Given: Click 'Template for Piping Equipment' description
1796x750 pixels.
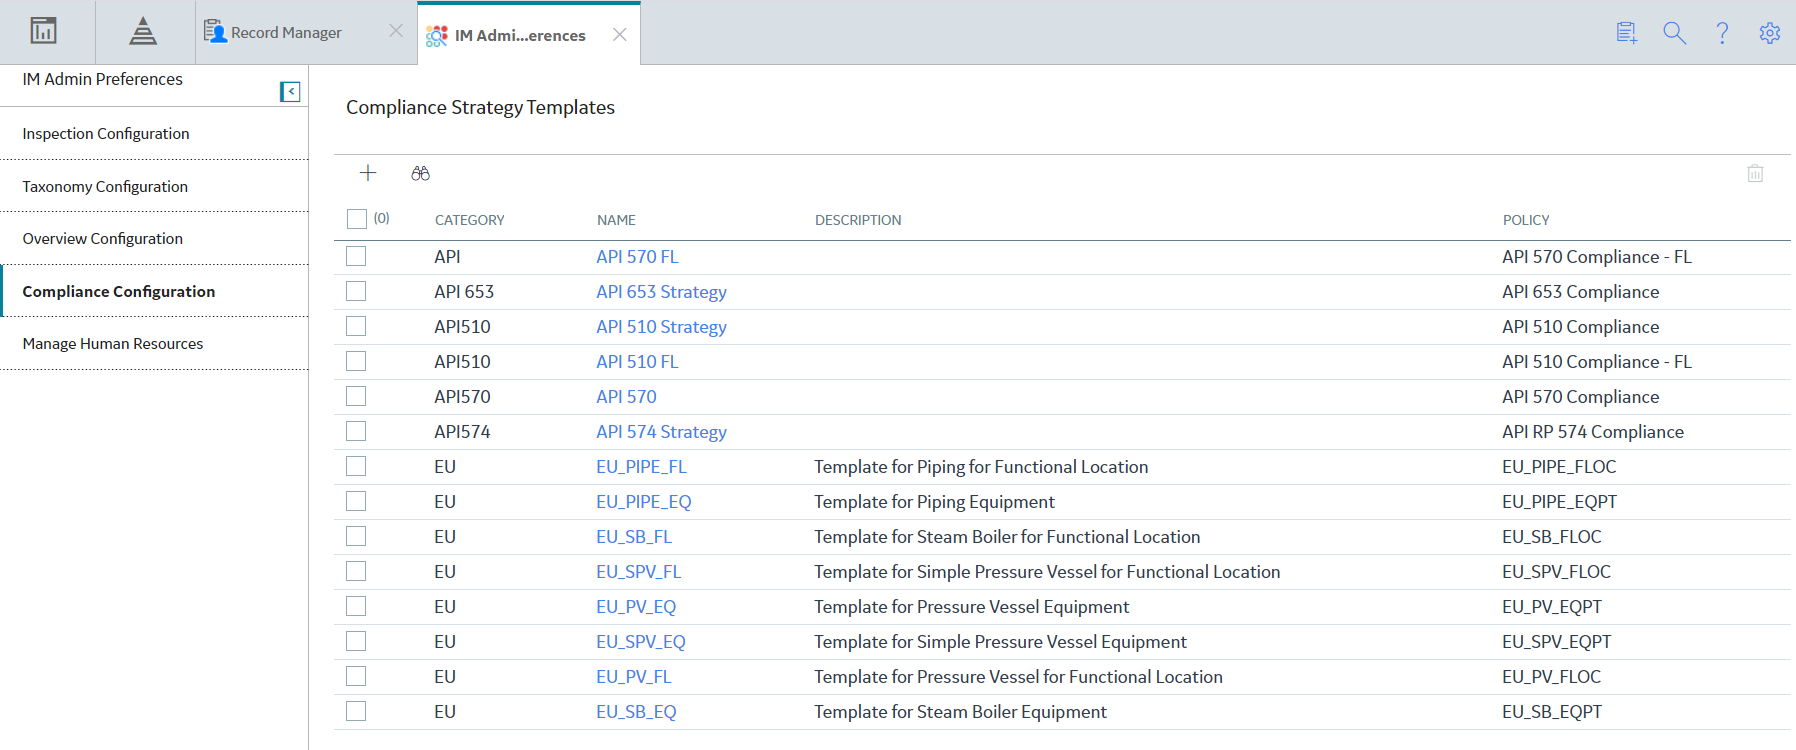Looking at the screenshot, I should 934,502.
